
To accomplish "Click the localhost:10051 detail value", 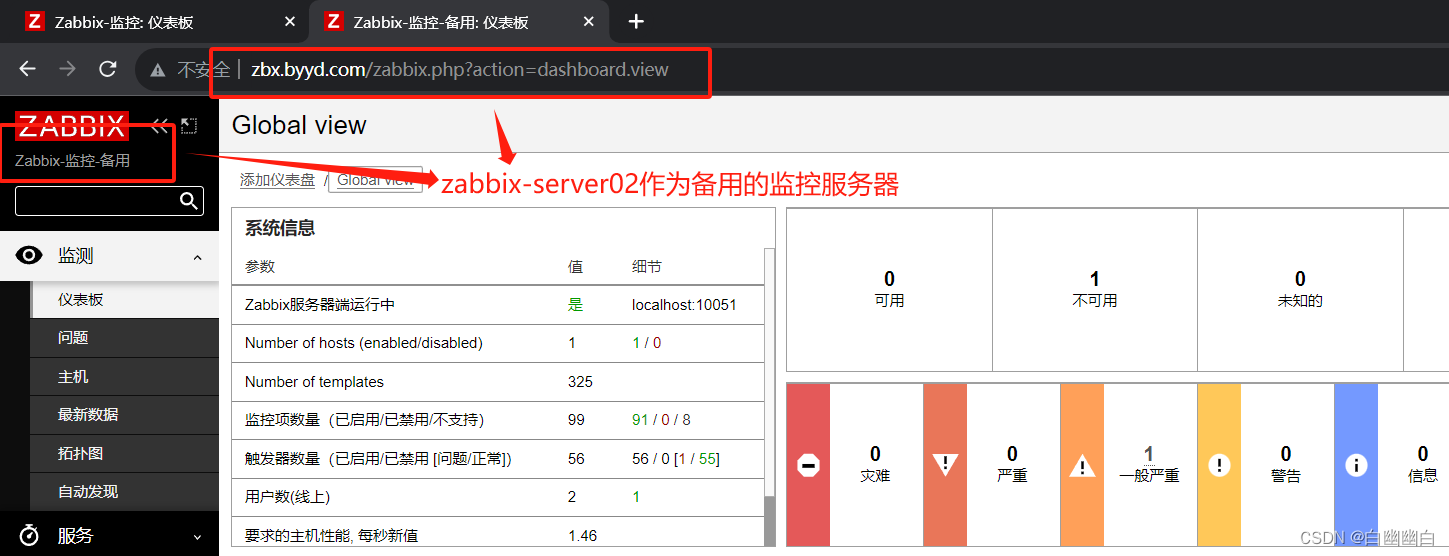I will 684,305.
